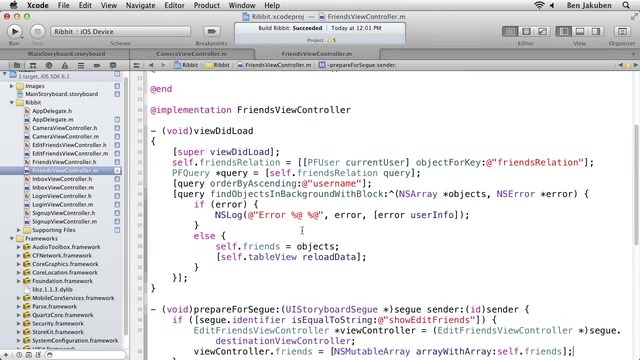Click the Stop button in the toolbar
The image size is (640, 360).
(37, 31)
